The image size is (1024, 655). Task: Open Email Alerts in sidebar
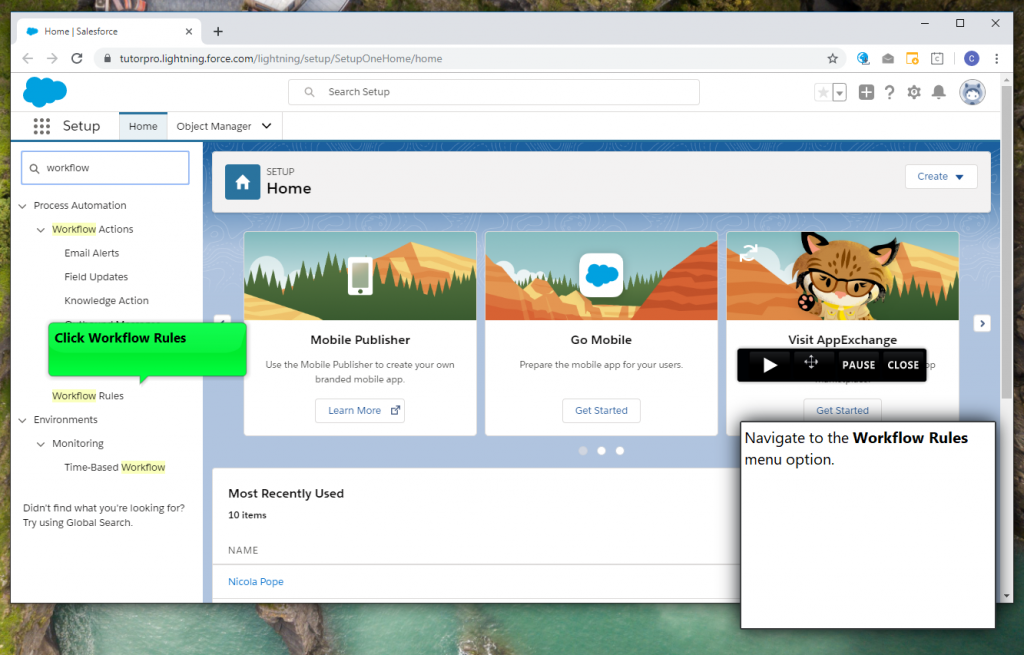tap(91, 253)
